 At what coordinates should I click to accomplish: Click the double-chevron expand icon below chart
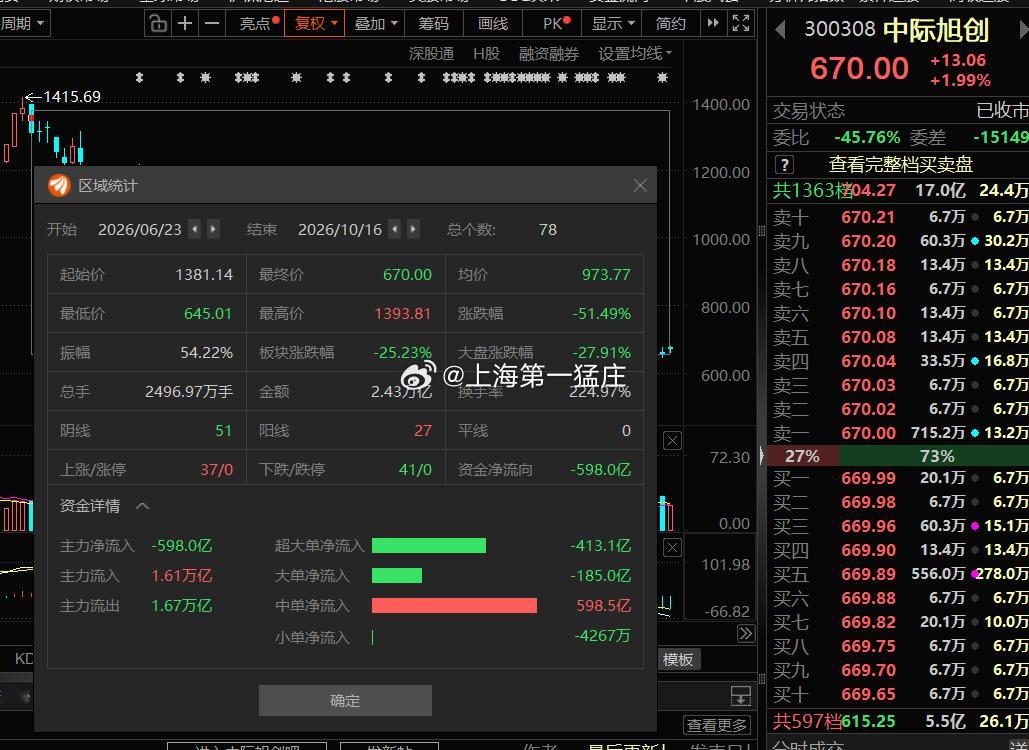pyautogui.click(x=746, y=633)
